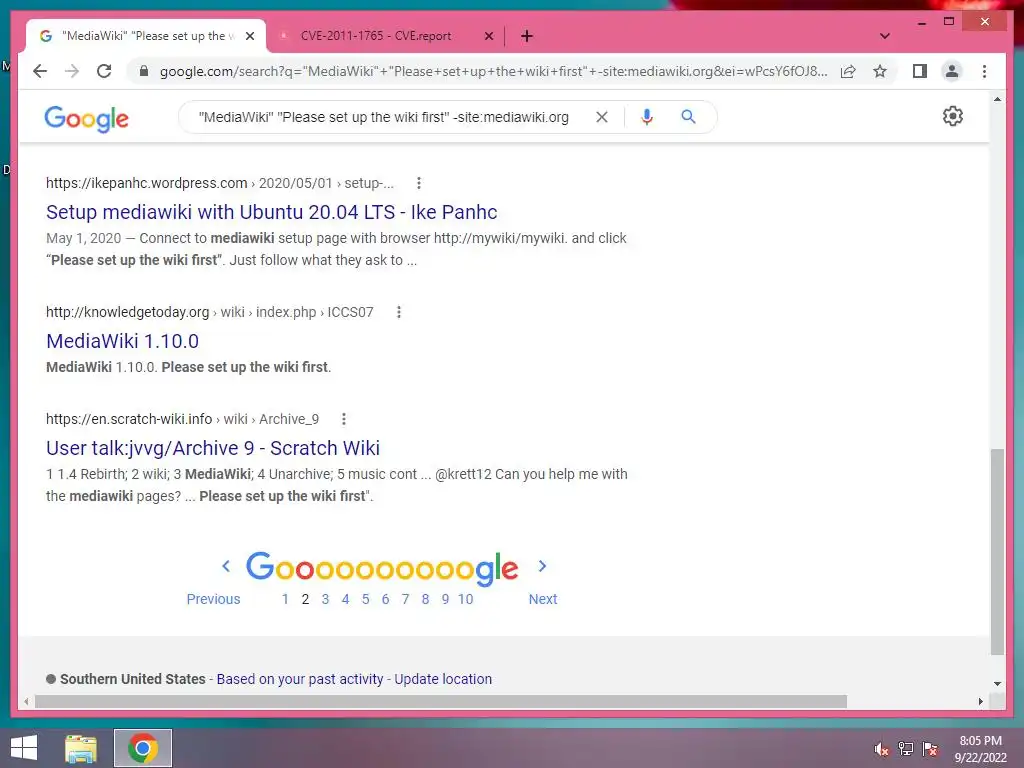Image resolution: width=1024 pixels, height=768 pixels.
Task: Jump to results page 8
Action: pyautogui.click(x=425, y=599)
